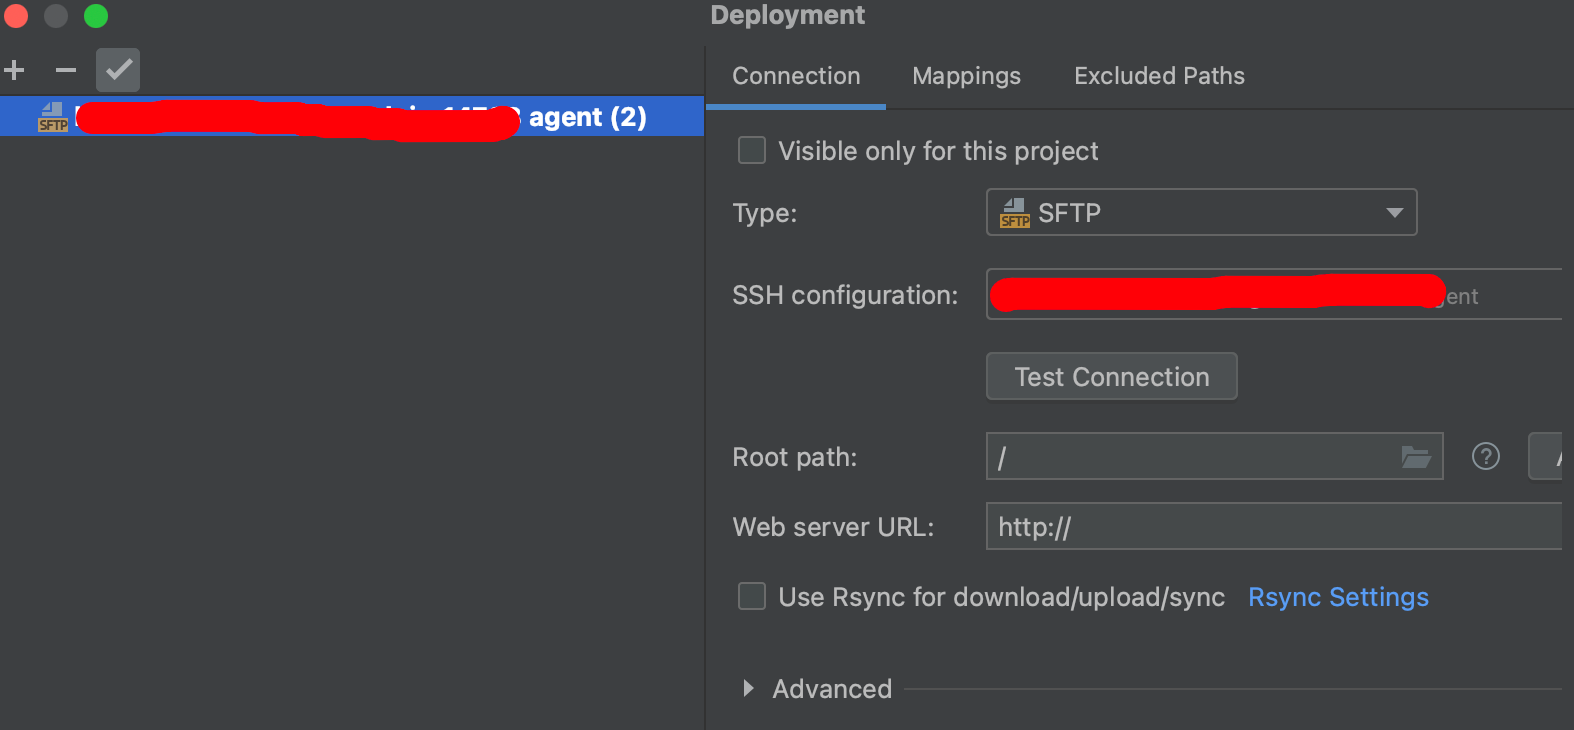Click the Root path text field
Image resolution: width=1574 pixels, height=730 pixels.
[x=1190, y=457]
